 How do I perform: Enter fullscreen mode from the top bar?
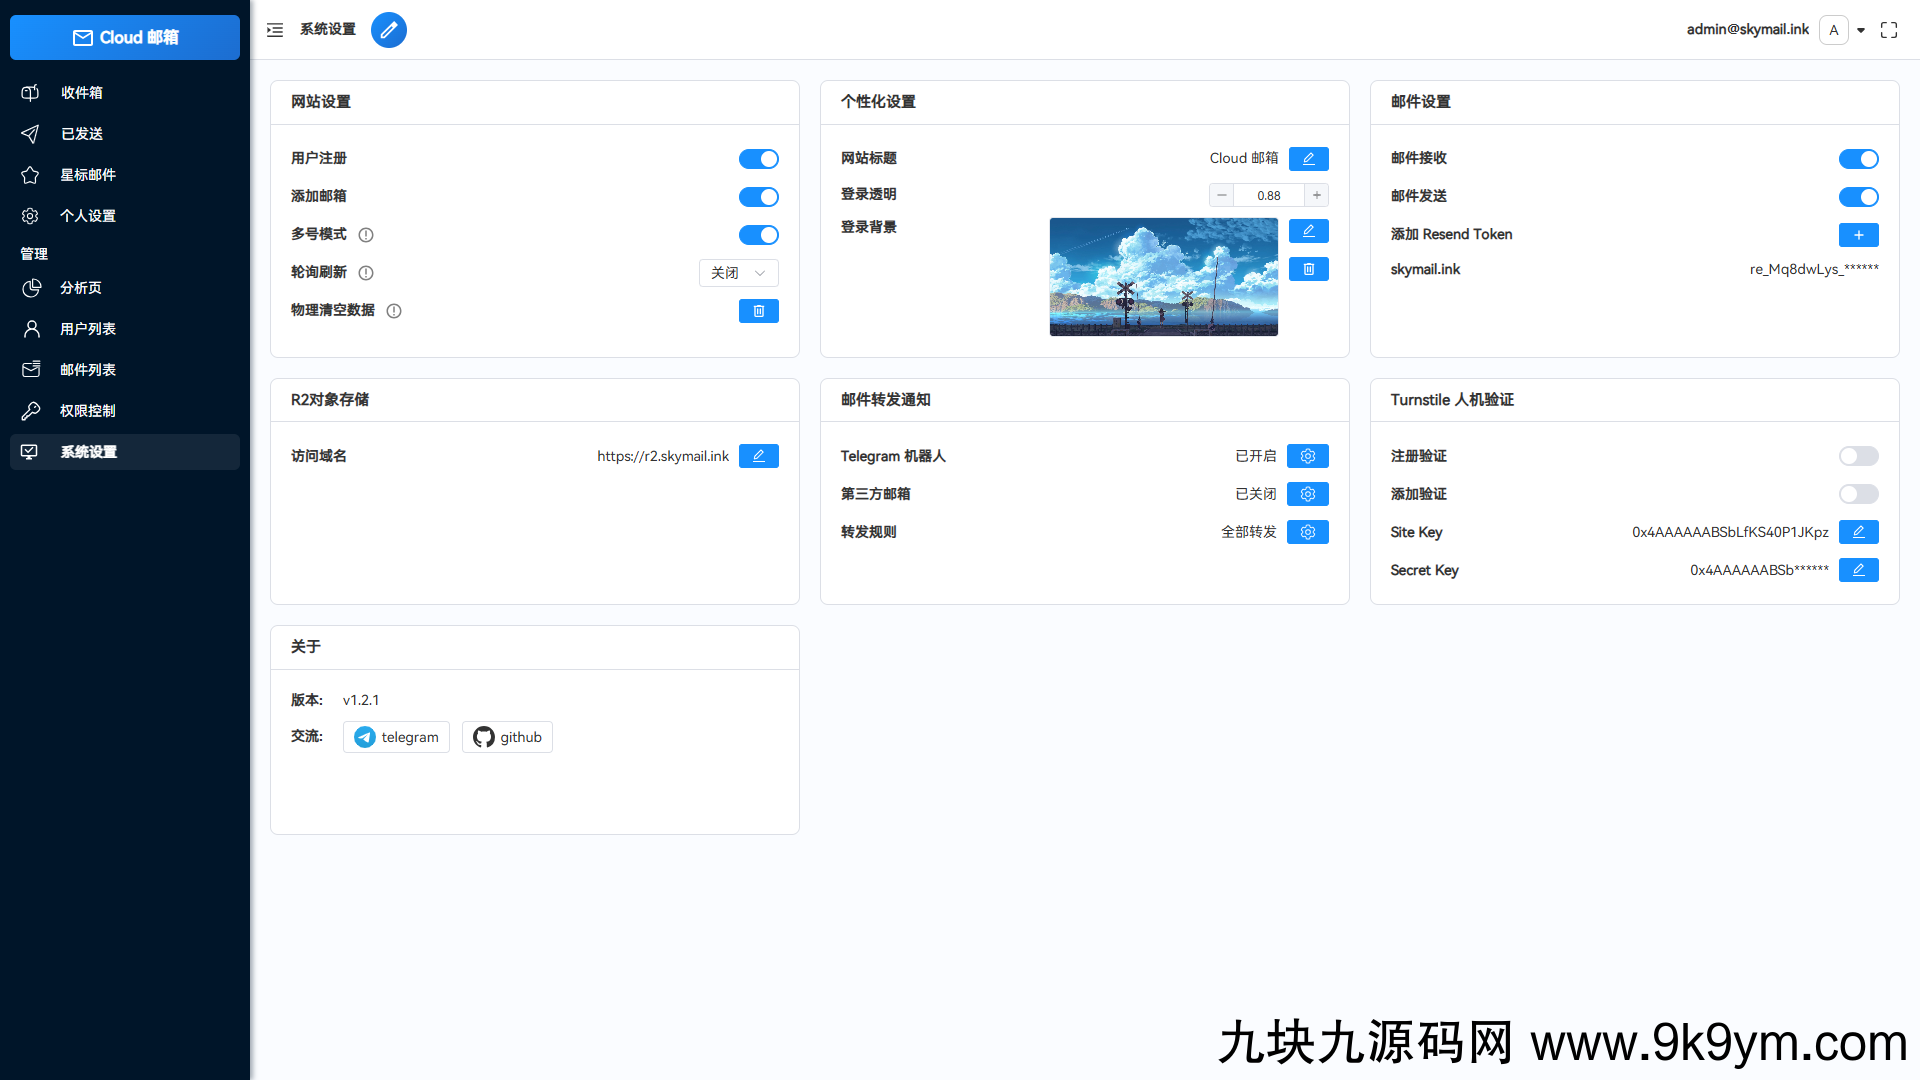[x=1889, y=30]
